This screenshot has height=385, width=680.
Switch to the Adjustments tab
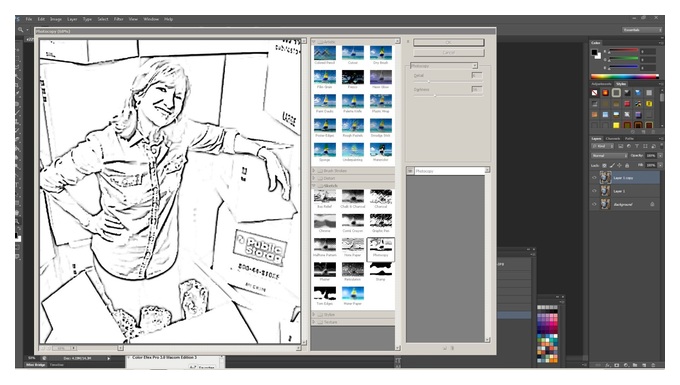point(602,84)
